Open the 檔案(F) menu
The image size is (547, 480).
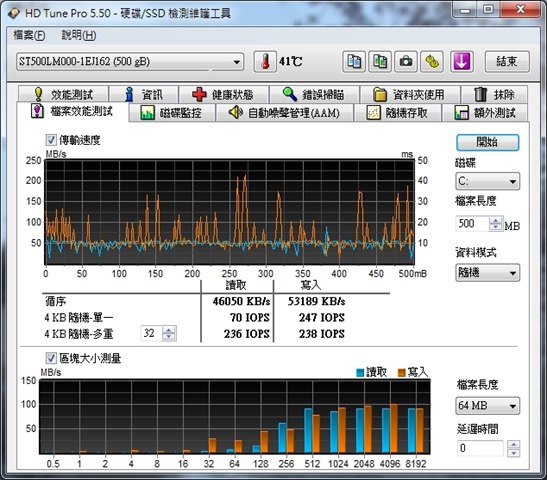click(29, 35)
